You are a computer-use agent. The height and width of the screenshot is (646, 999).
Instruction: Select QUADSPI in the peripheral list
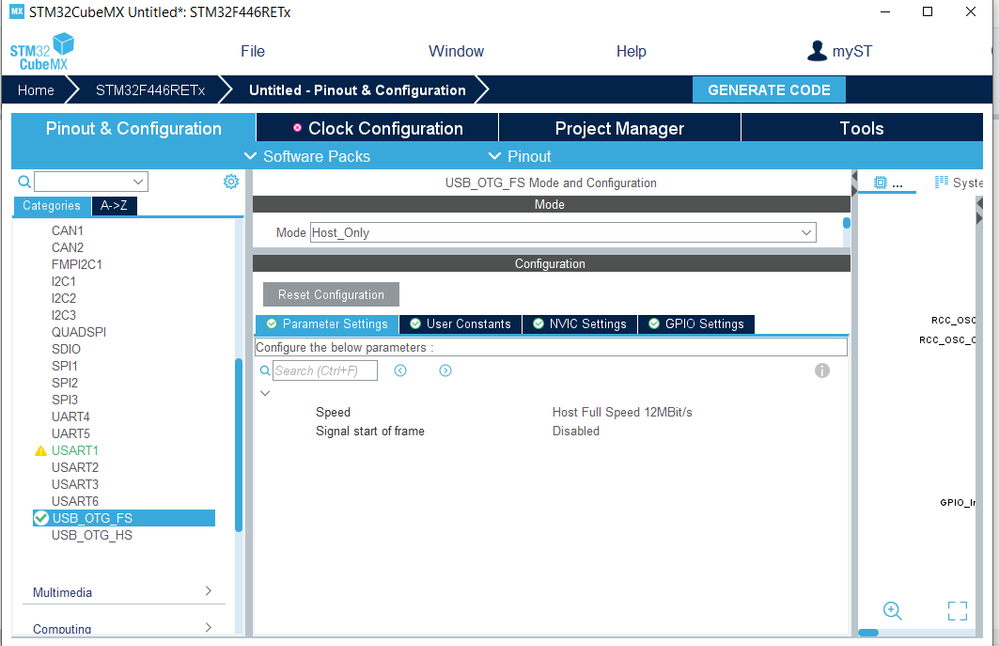tap(79, 332)
